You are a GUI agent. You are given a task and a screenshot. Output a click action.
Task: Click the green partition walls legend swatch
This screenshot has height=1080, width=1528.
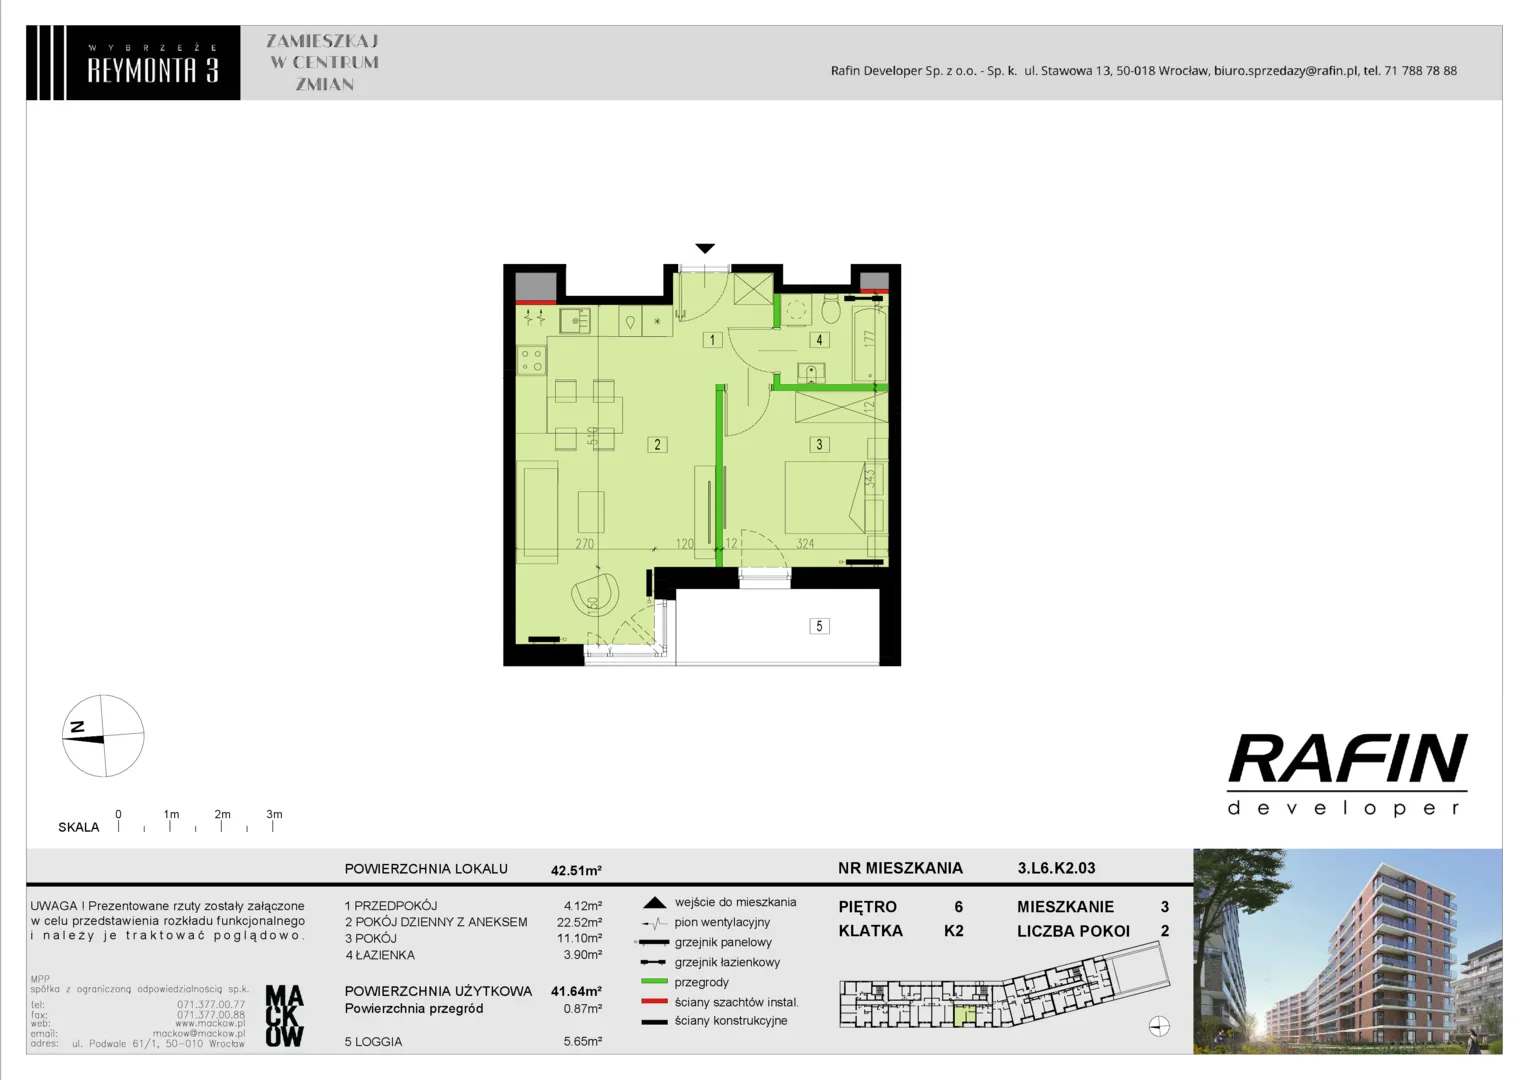pyautogui.click(x=654, y=982)
